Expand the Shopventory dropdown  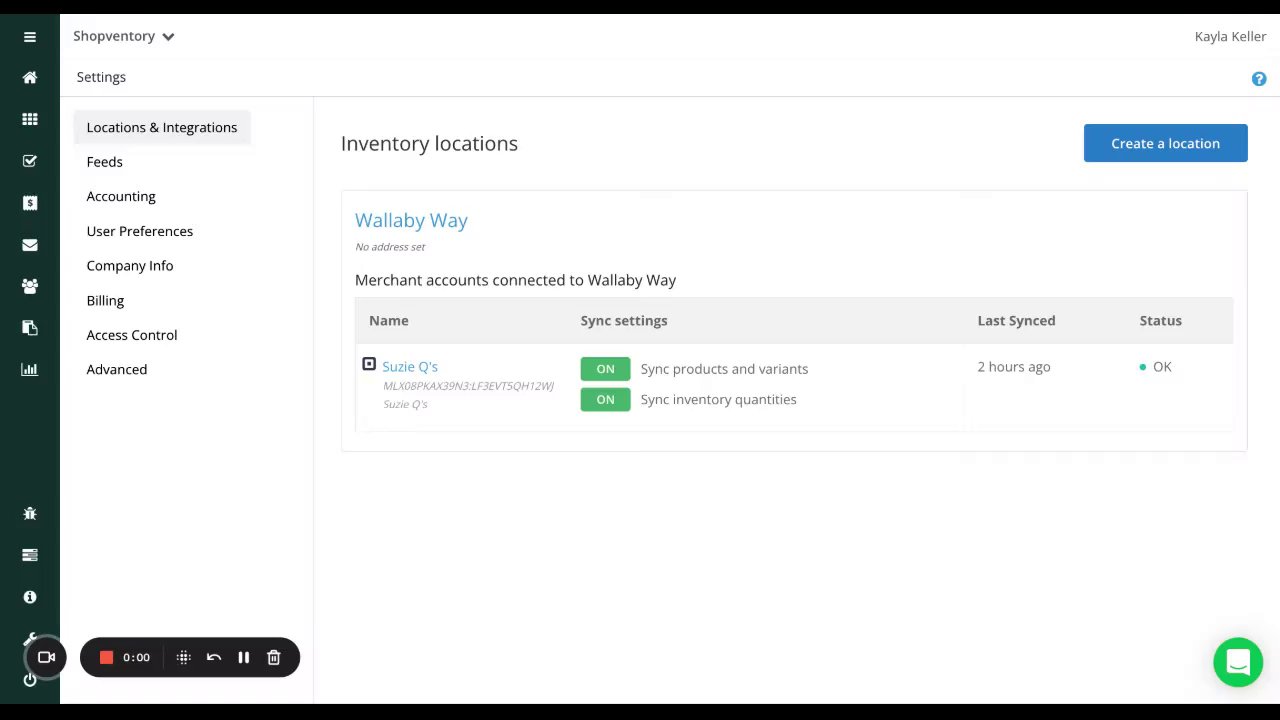pos(124,36)
